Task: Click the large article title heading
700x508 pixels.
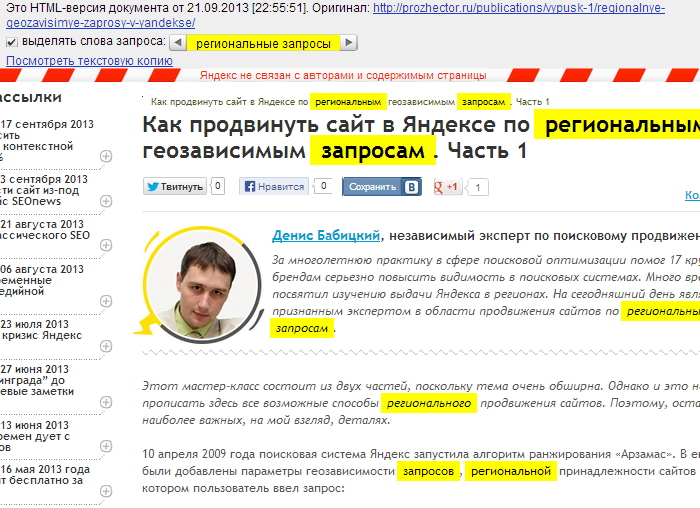Action: pyautogui.click(x=421, y=138)
